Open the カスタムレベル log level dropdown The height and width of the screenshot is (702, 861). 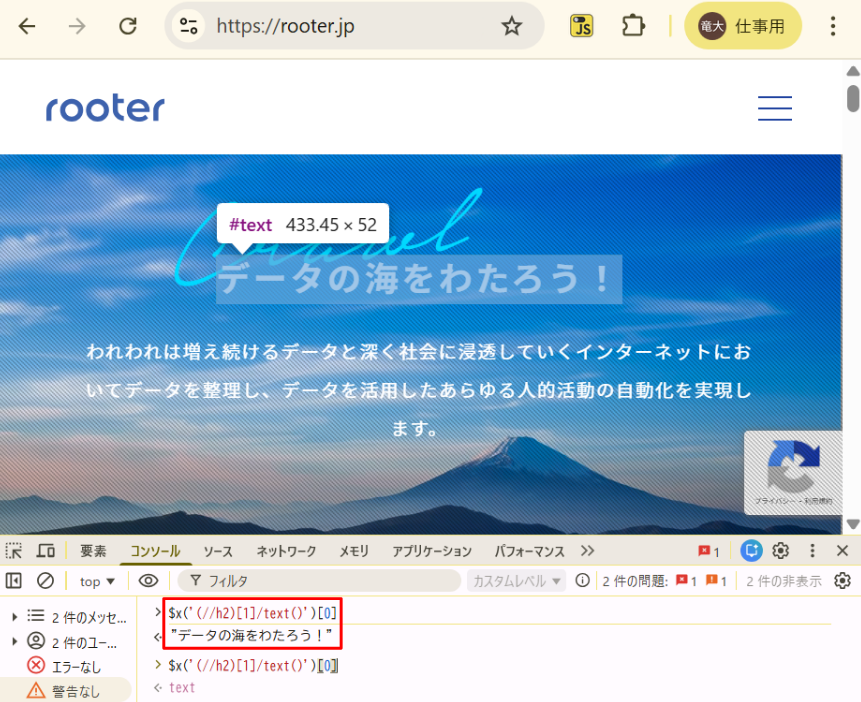click(x=517, y=581)
